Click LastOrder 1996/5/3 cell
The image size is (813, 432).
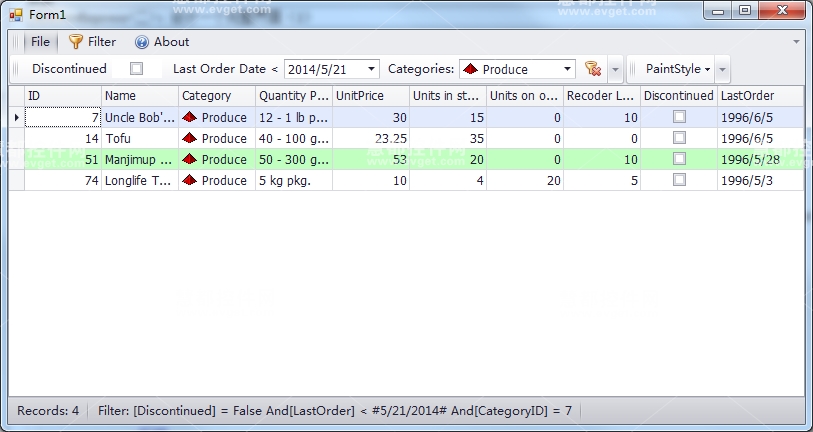(761, 180)
